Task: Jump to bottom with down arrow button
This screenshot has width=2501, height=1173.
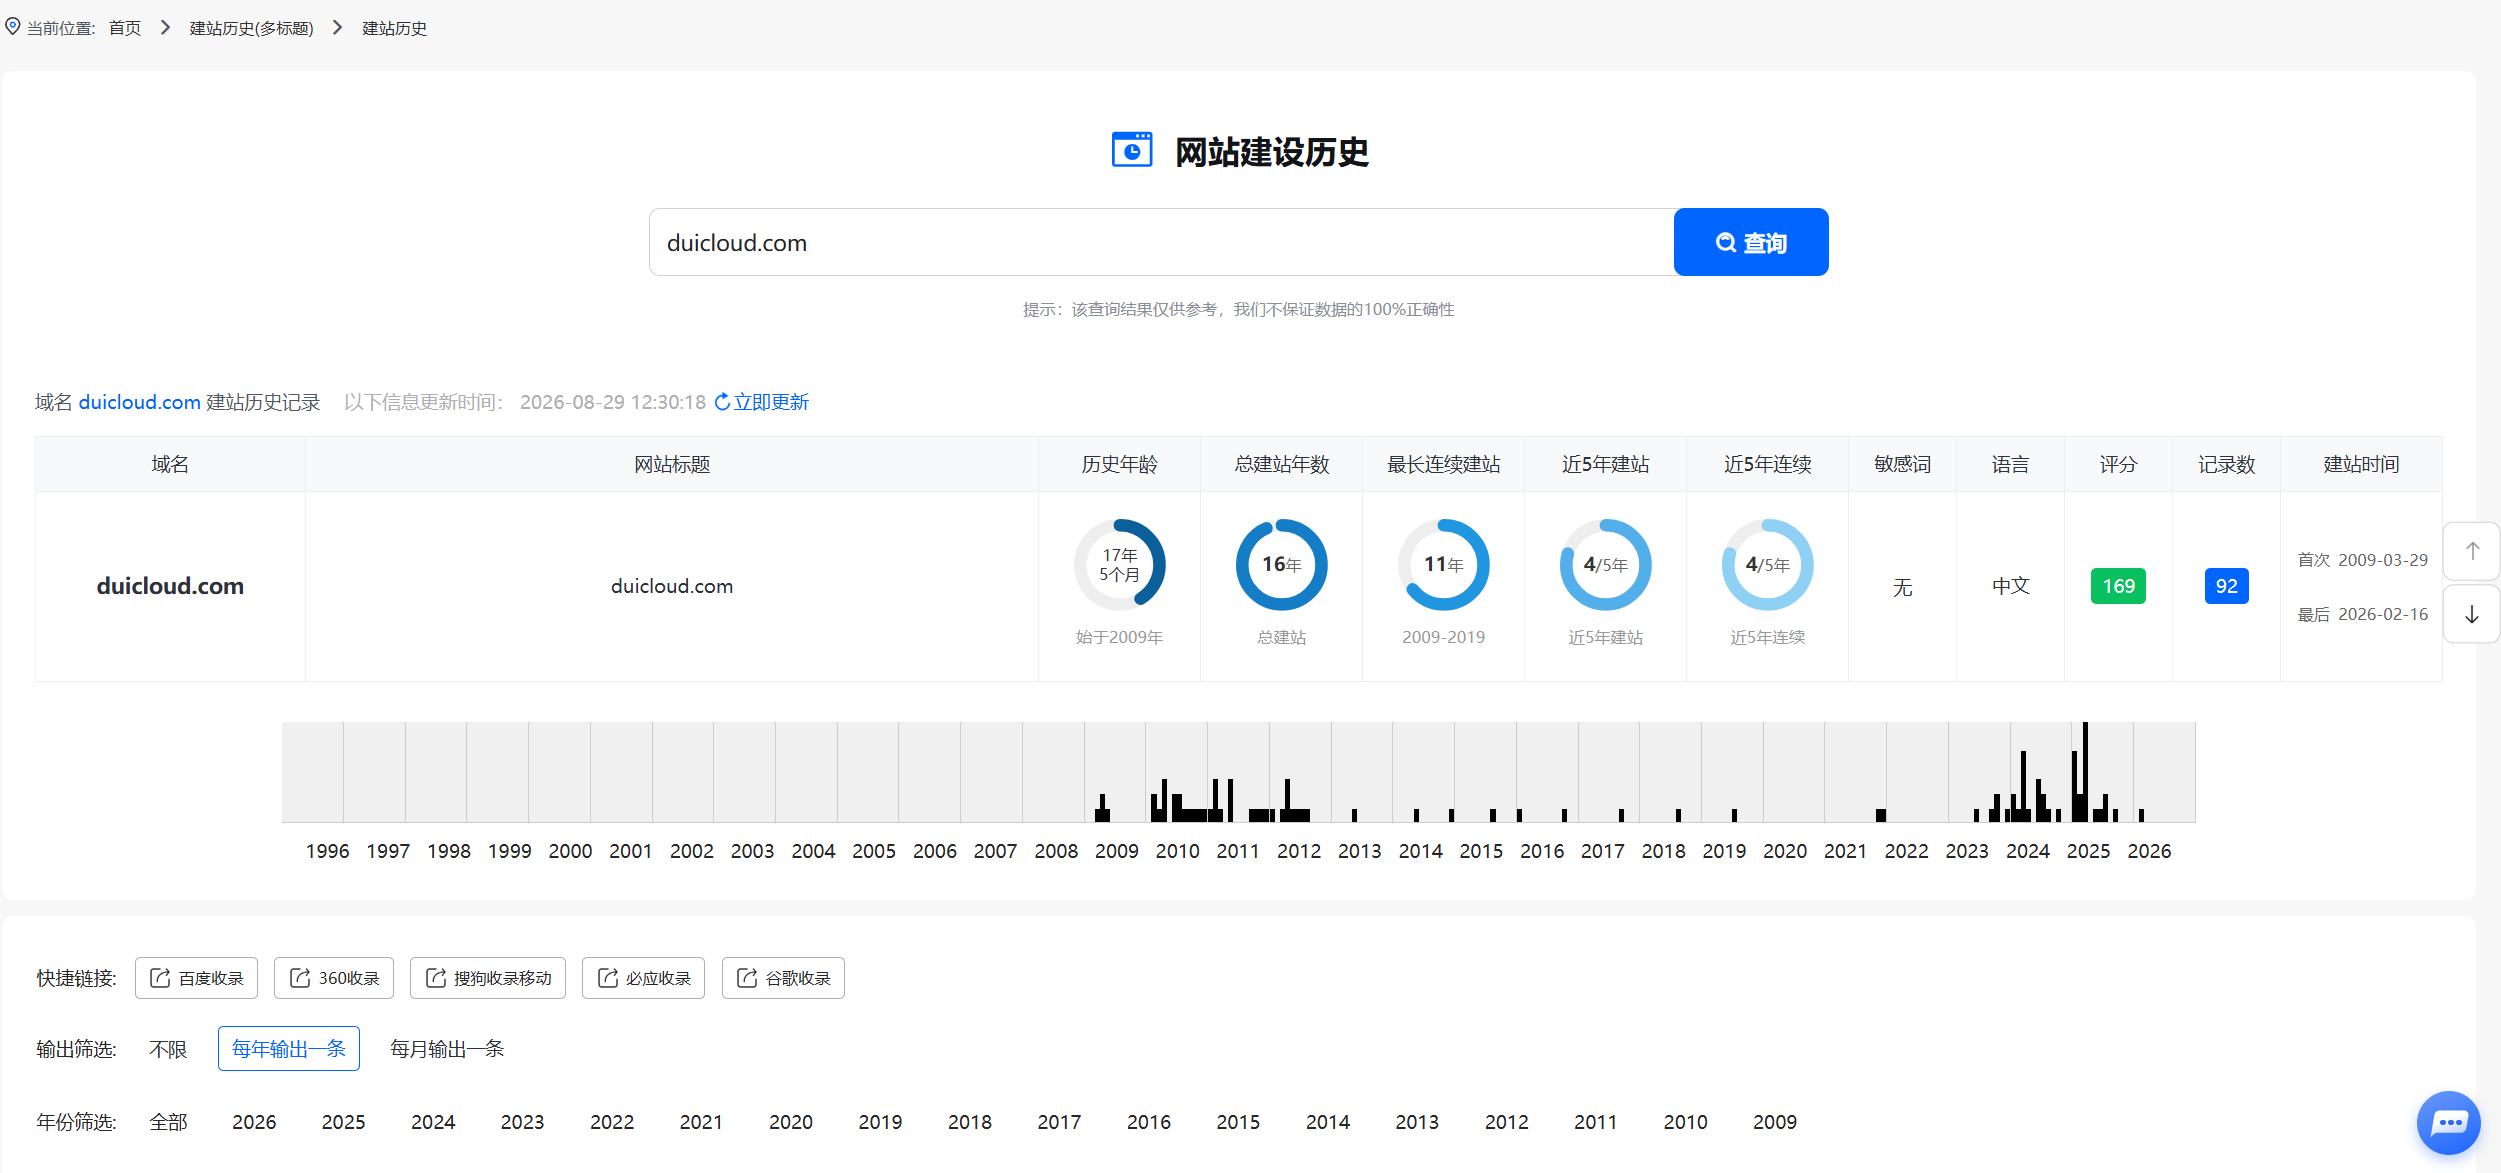Action: pyautogui.click(x=2472, y=614)
